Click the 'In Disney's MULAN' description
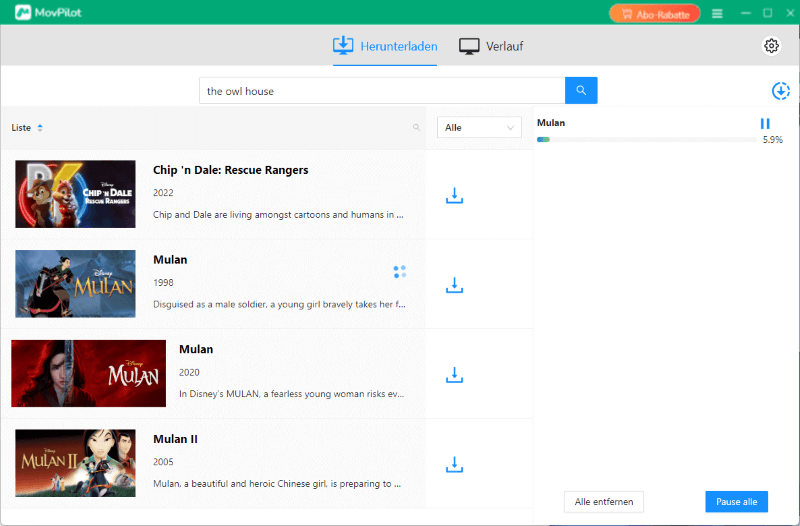The height and width of the screenshot is (526, 800). [x=291, y=394]
